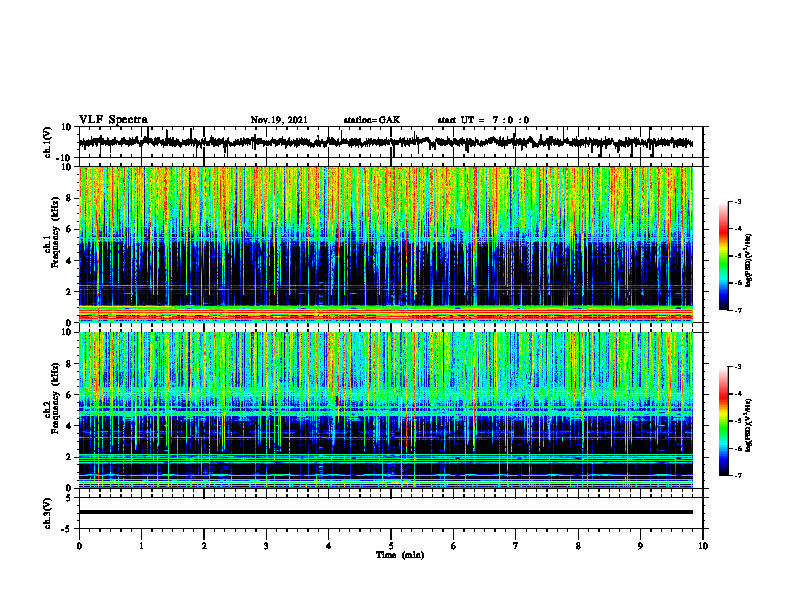Image resolution: width=792 pixels, height=612 pixels.
Task: Click the "4" tick on the time axis
Action: click(x=329, y=546)
